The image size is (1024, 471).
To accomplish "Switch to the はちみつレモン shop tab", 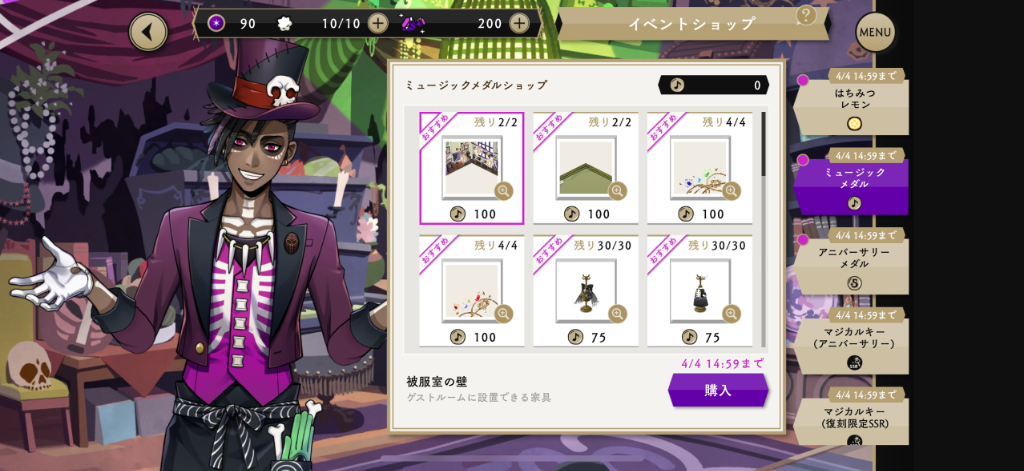I will [851, 102].
